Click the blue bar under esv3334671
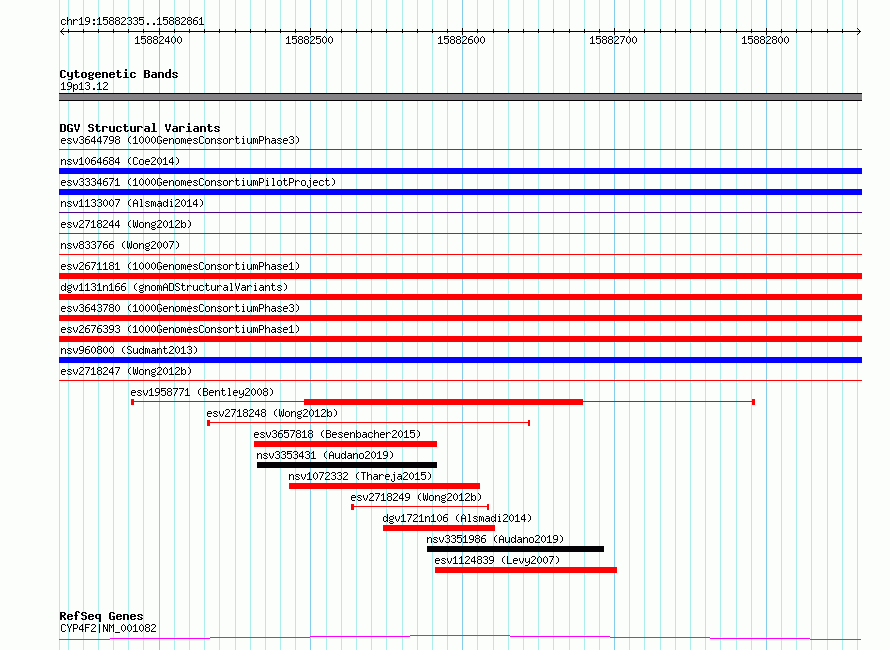Screen dimensions: 890x650 click(460, 192)
